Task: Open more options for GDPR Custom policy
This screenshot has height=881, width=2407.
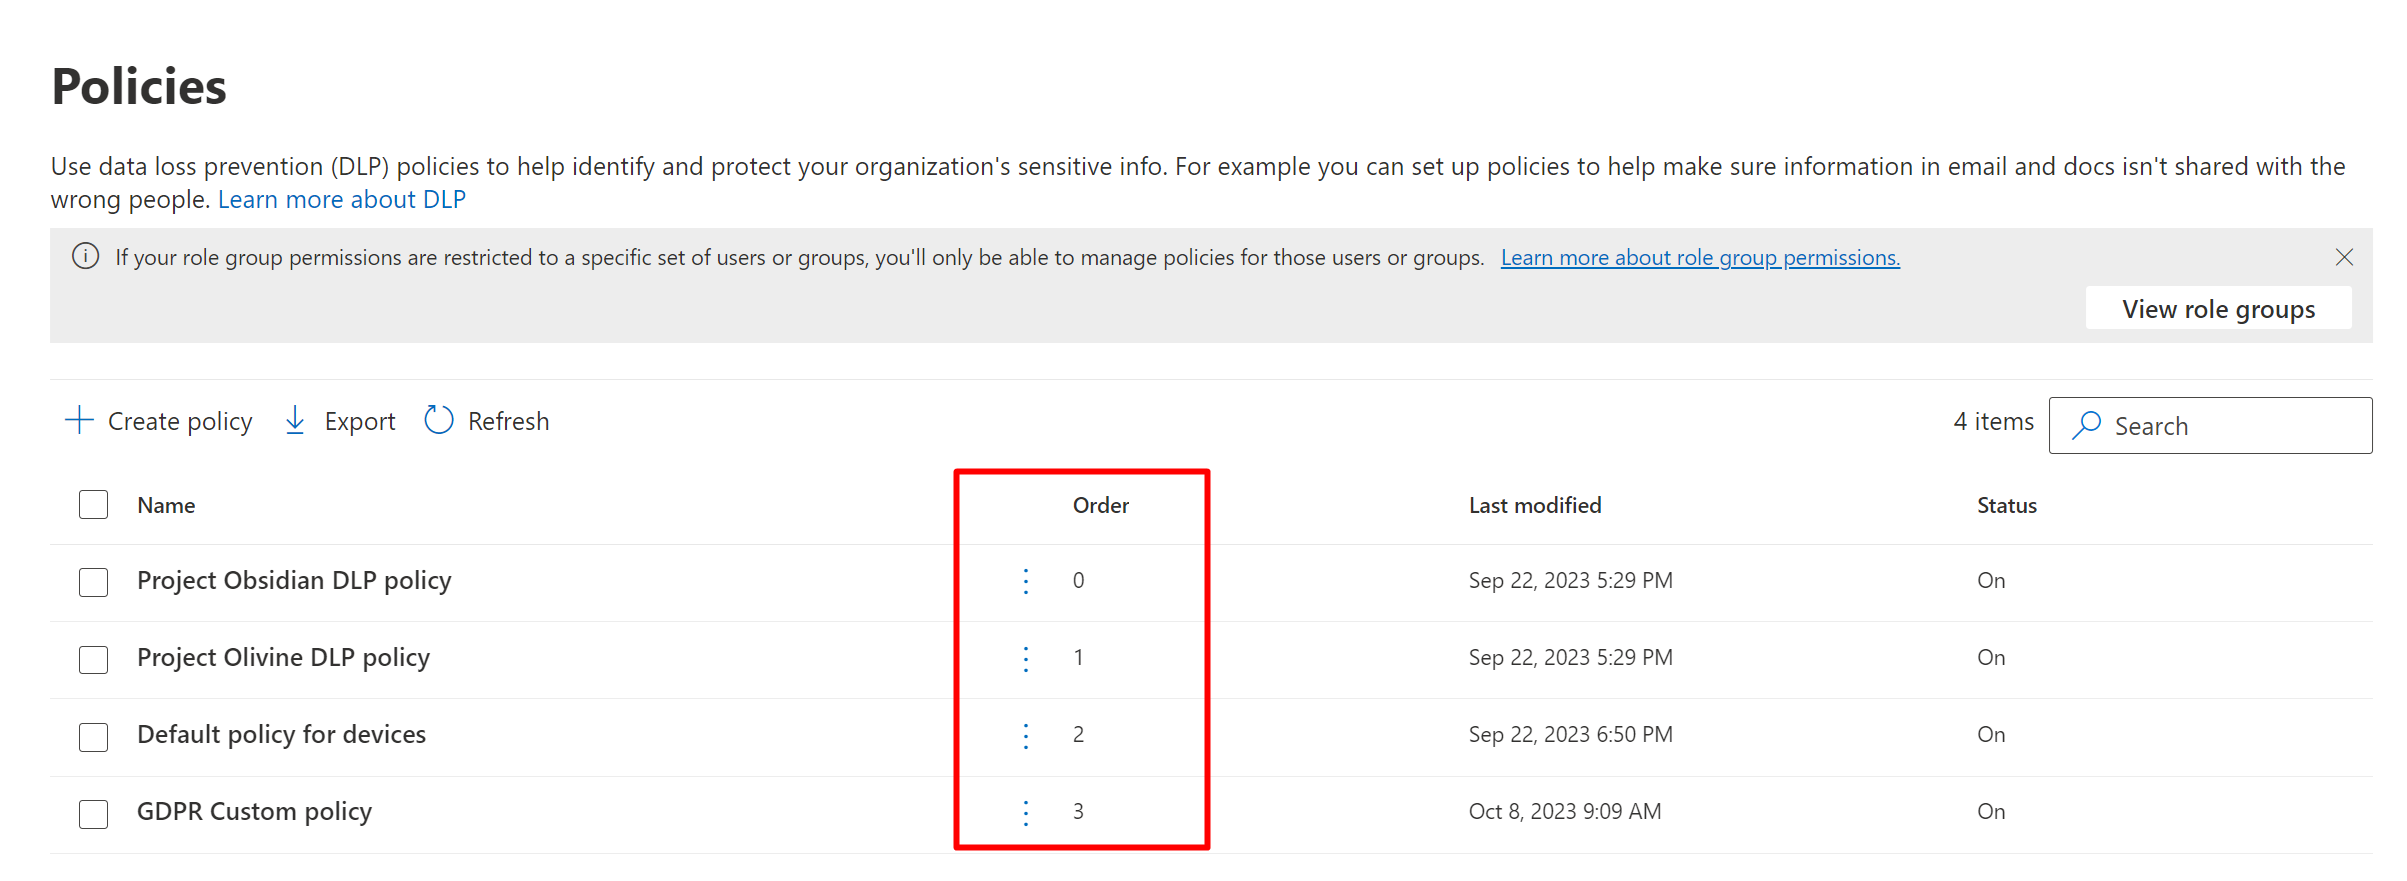Action: pyautogui.click(x=1026, y=812)
